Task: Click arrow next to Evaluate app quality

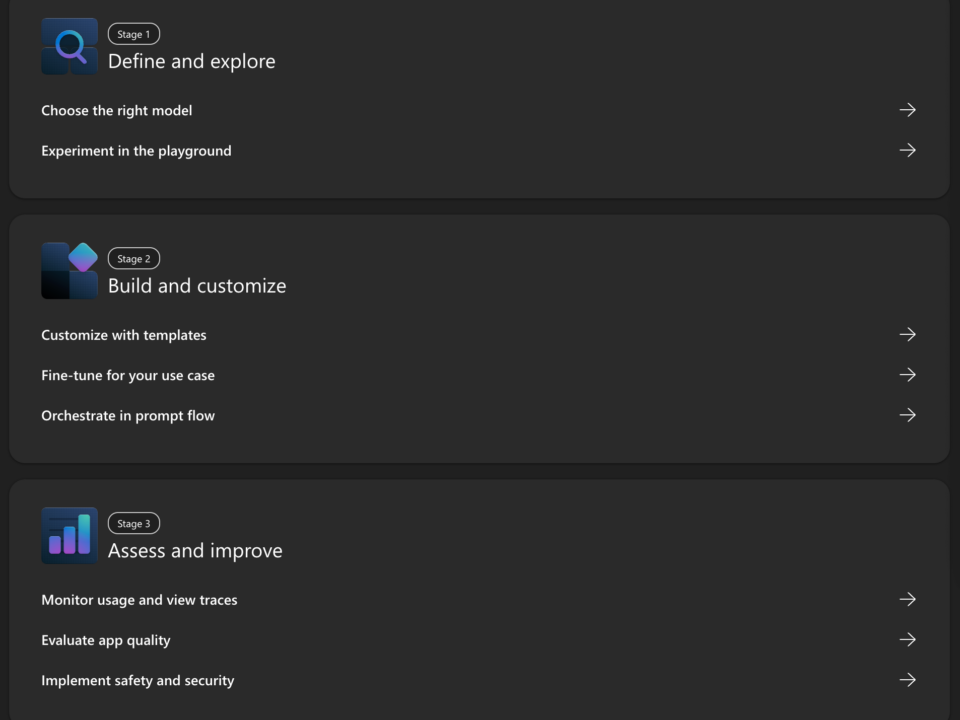Action: 907,640
